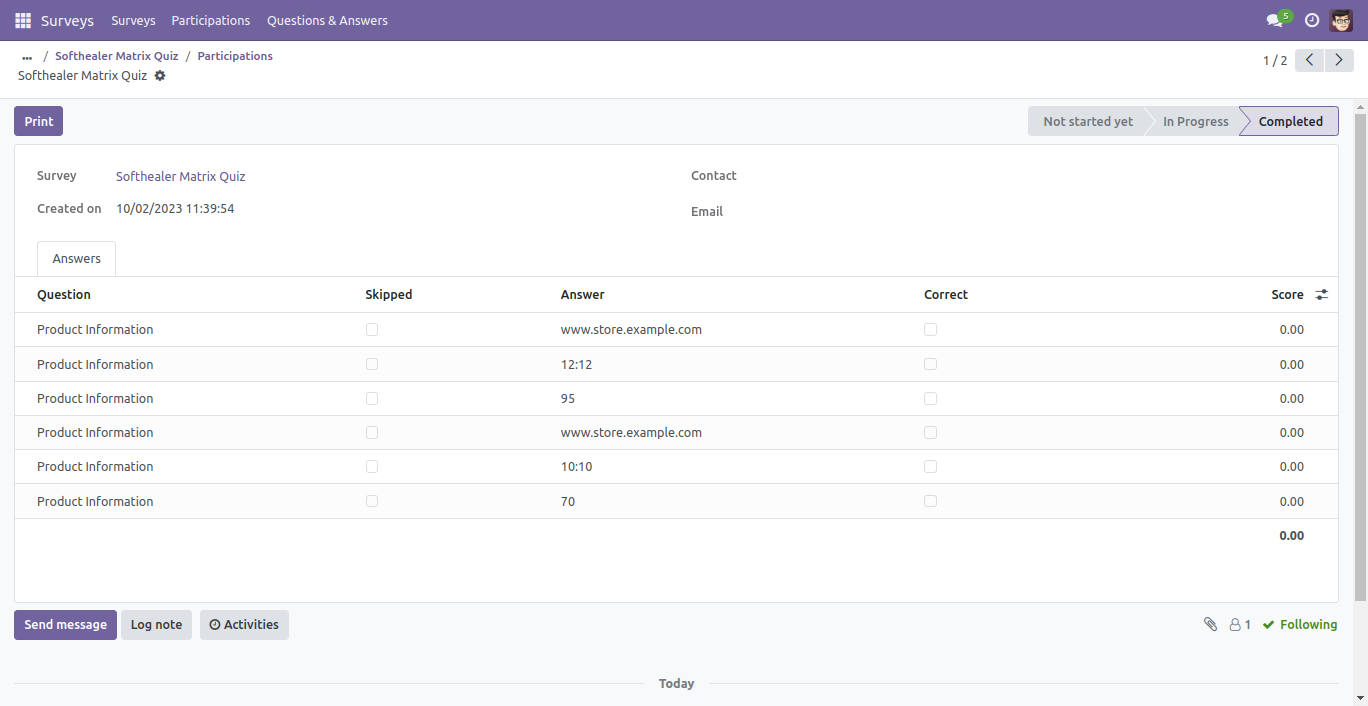Click the Following button

click(1299, 624)
